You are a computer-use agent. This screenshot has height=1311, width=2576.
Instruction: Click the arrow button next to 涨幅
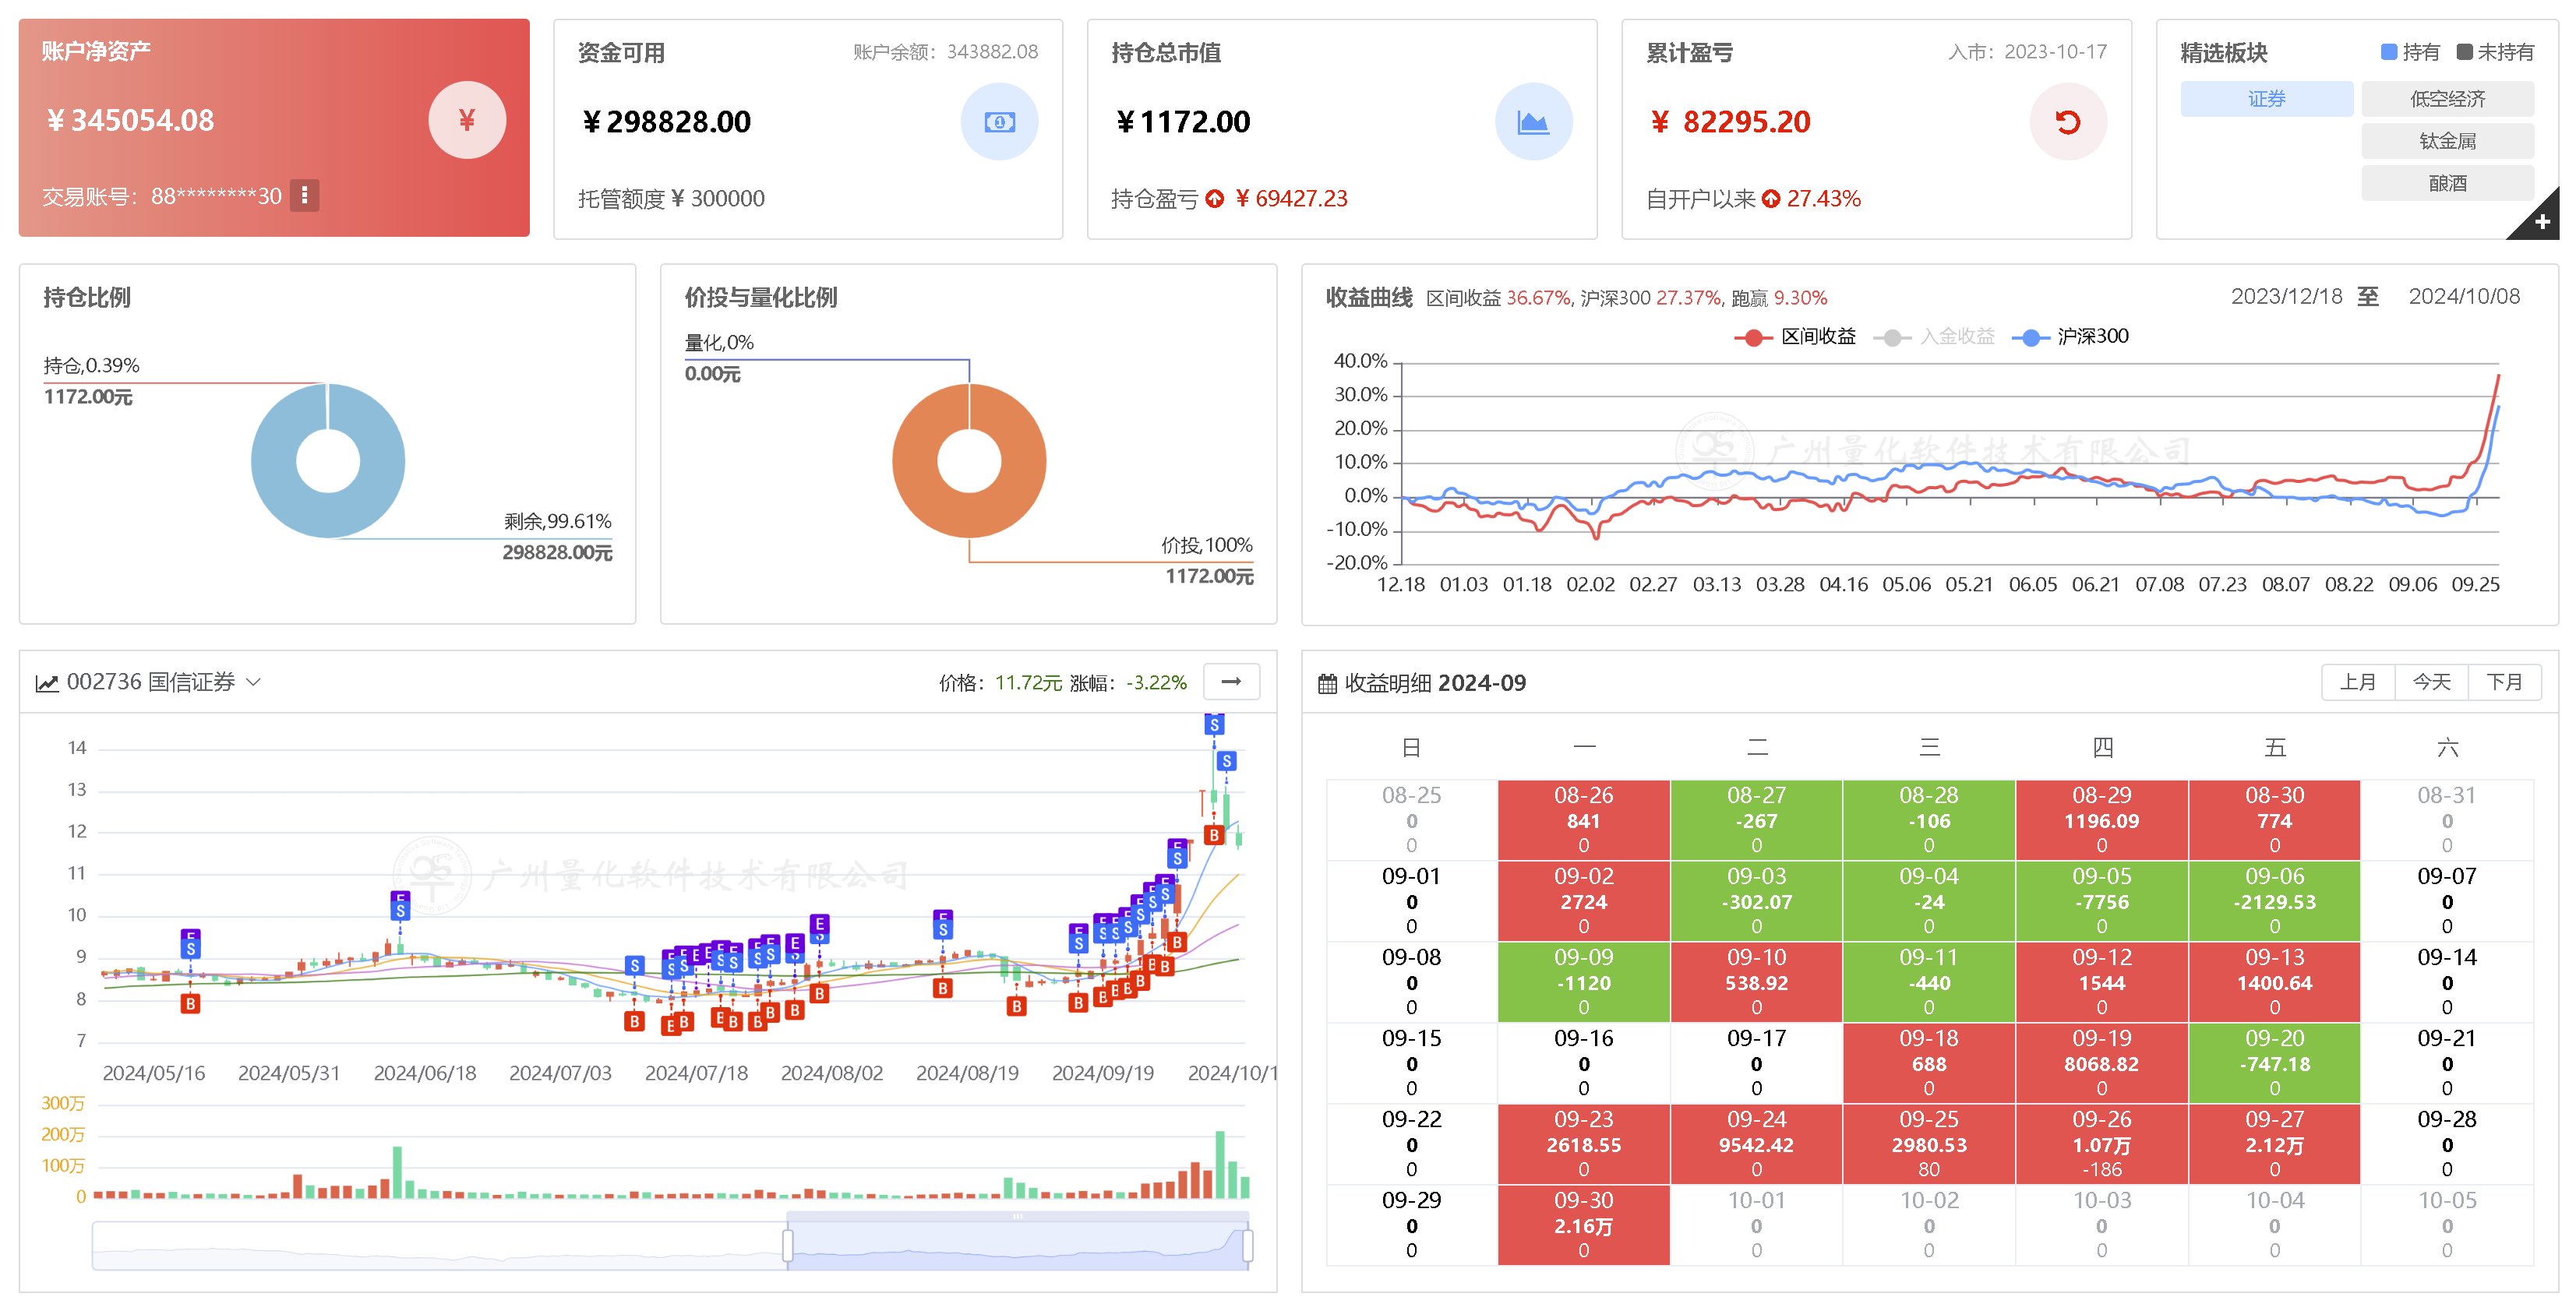coord(1231,682)
